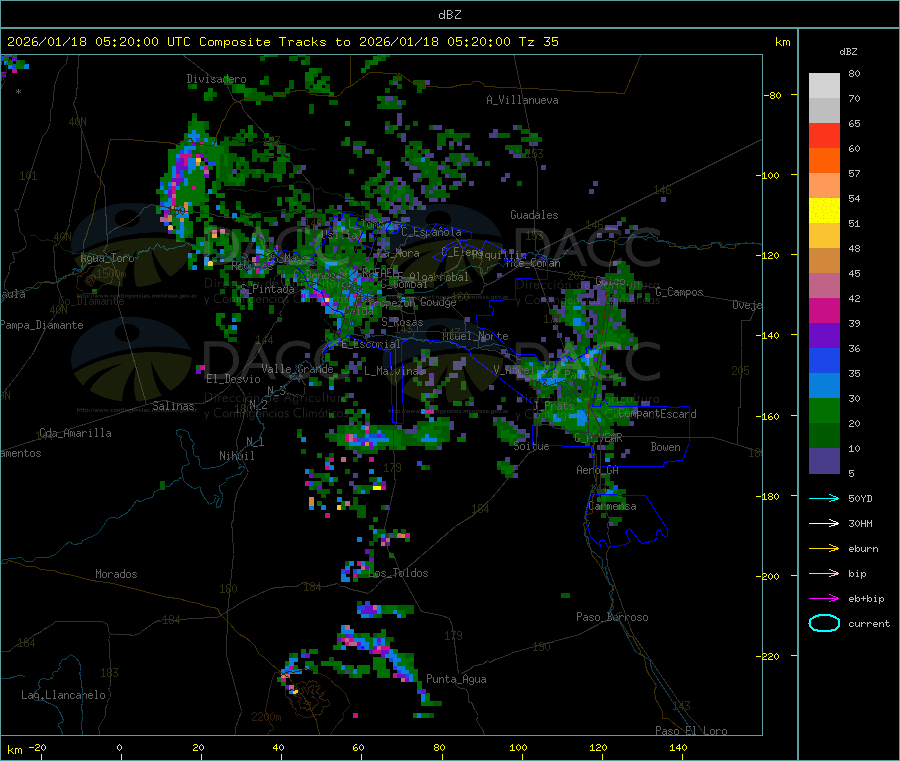Screen dimensions: 900x761
Task: Click the '50YD' legend label
Action: click(860, 498)
